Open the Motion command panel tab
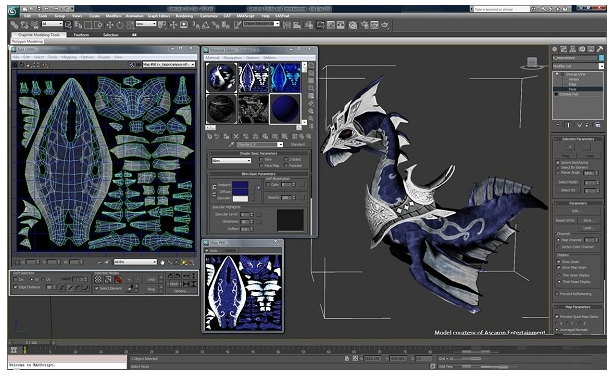The image size is (615, 377). click(x=582, y=49)
